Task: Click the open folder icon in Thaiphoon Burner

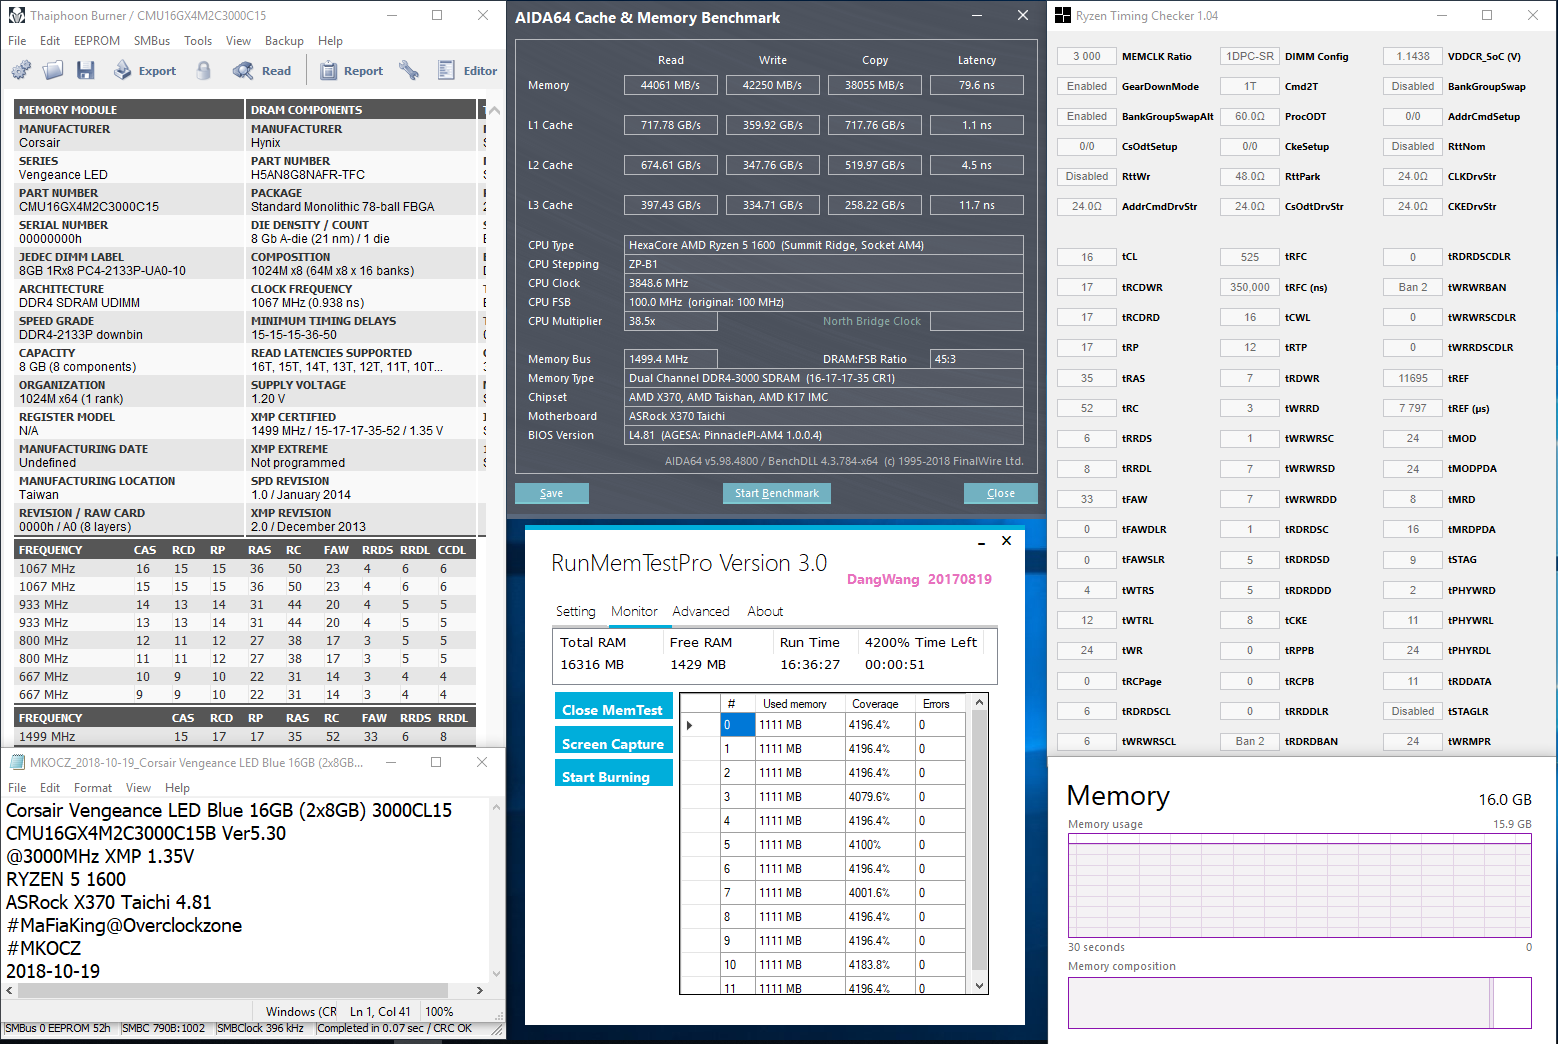Action: [54, 70]
